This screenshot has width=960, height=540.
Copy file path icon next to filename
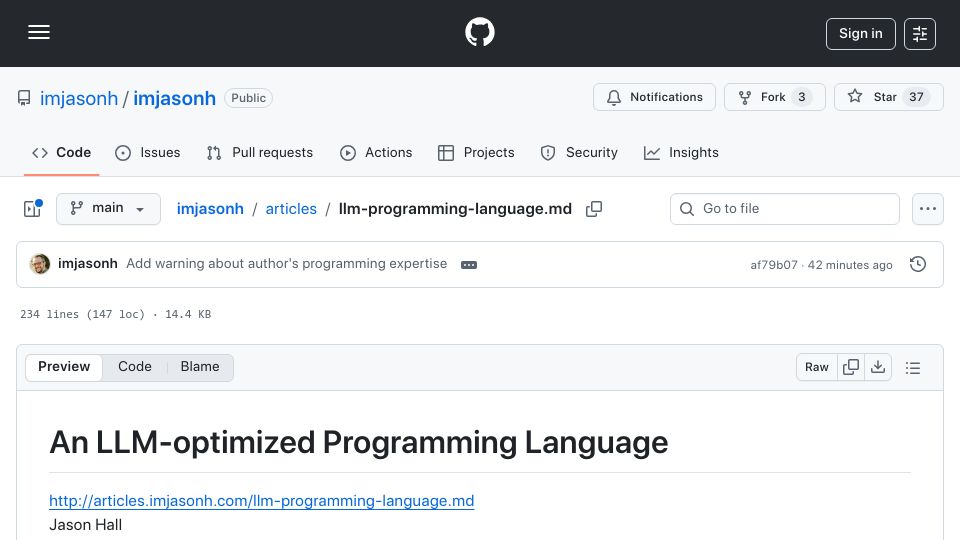[x=594, y=209]
